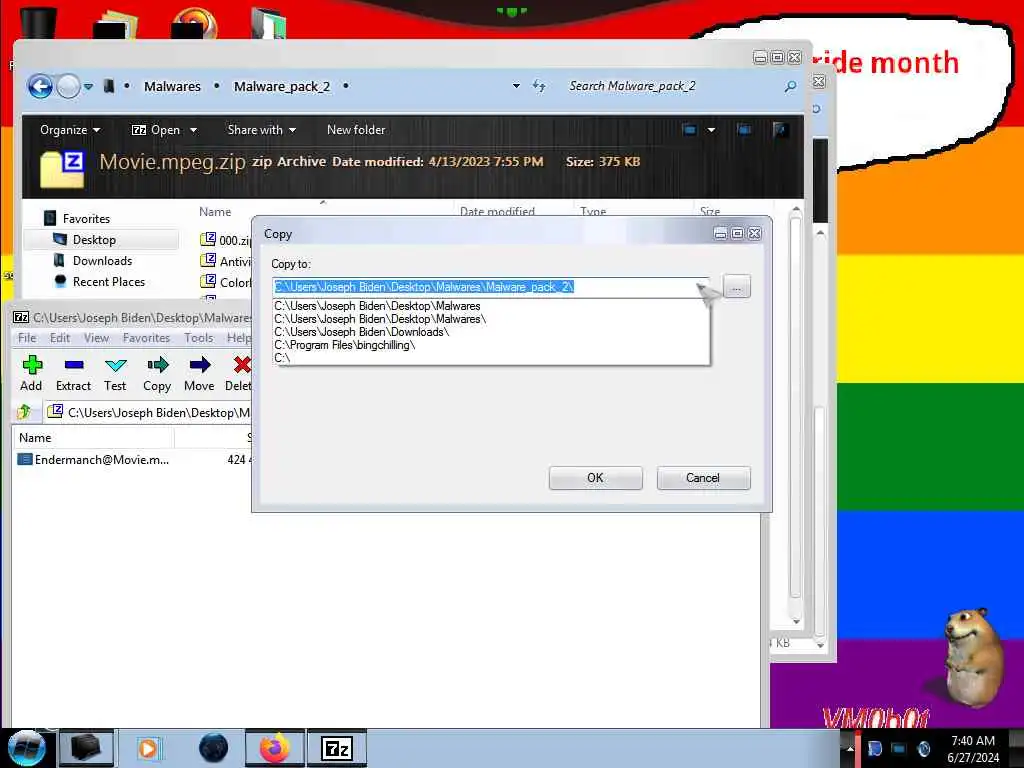Open the Help menu in 7-Zip
This screenshot has width=1024, height=768.
(238, 338)
